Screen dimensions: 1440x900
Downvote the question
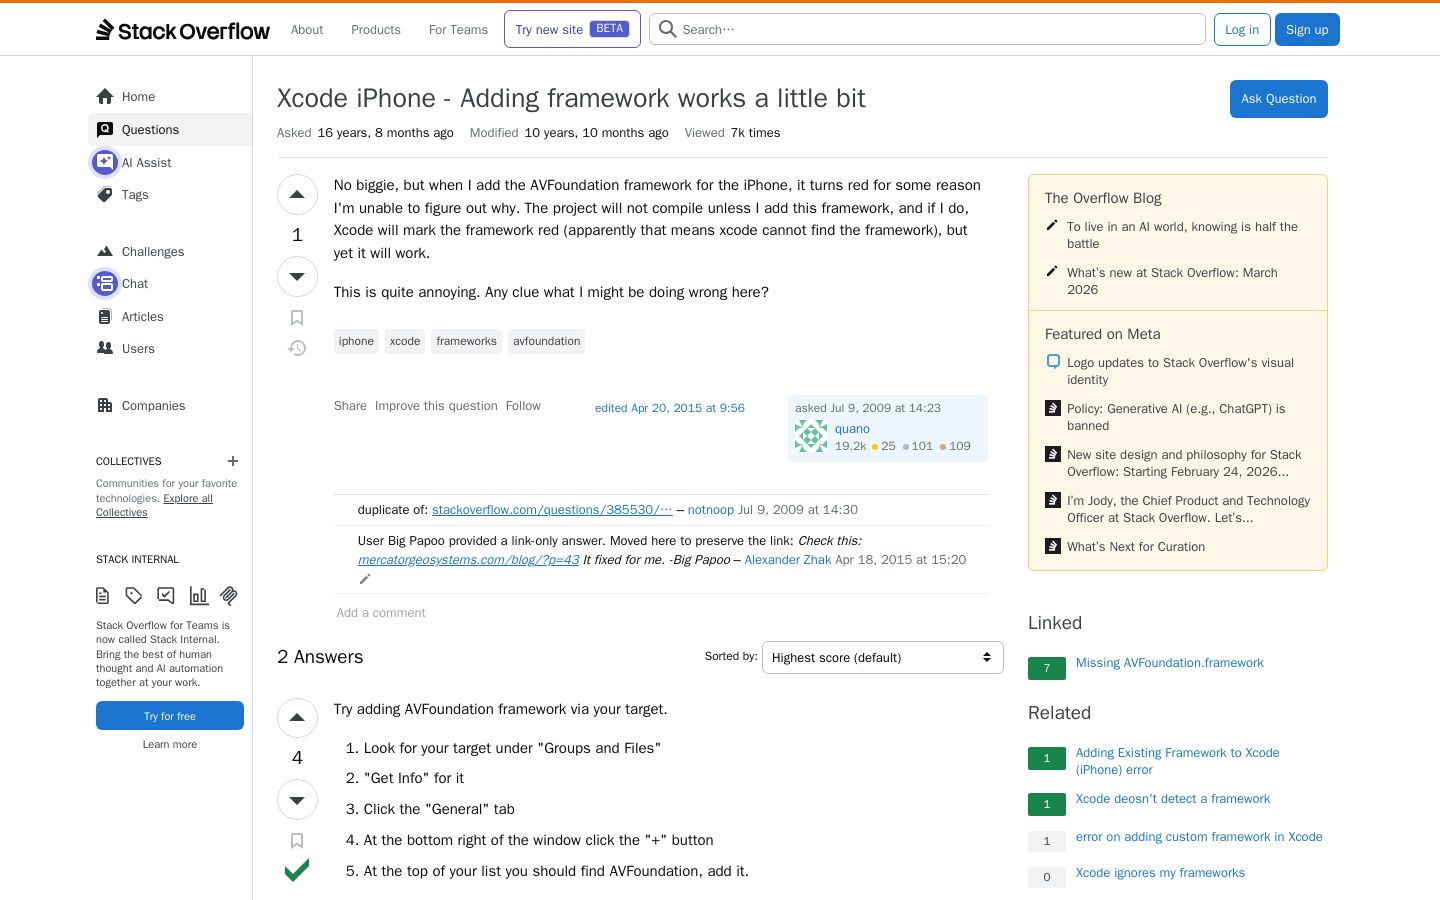tap(297, 276)
